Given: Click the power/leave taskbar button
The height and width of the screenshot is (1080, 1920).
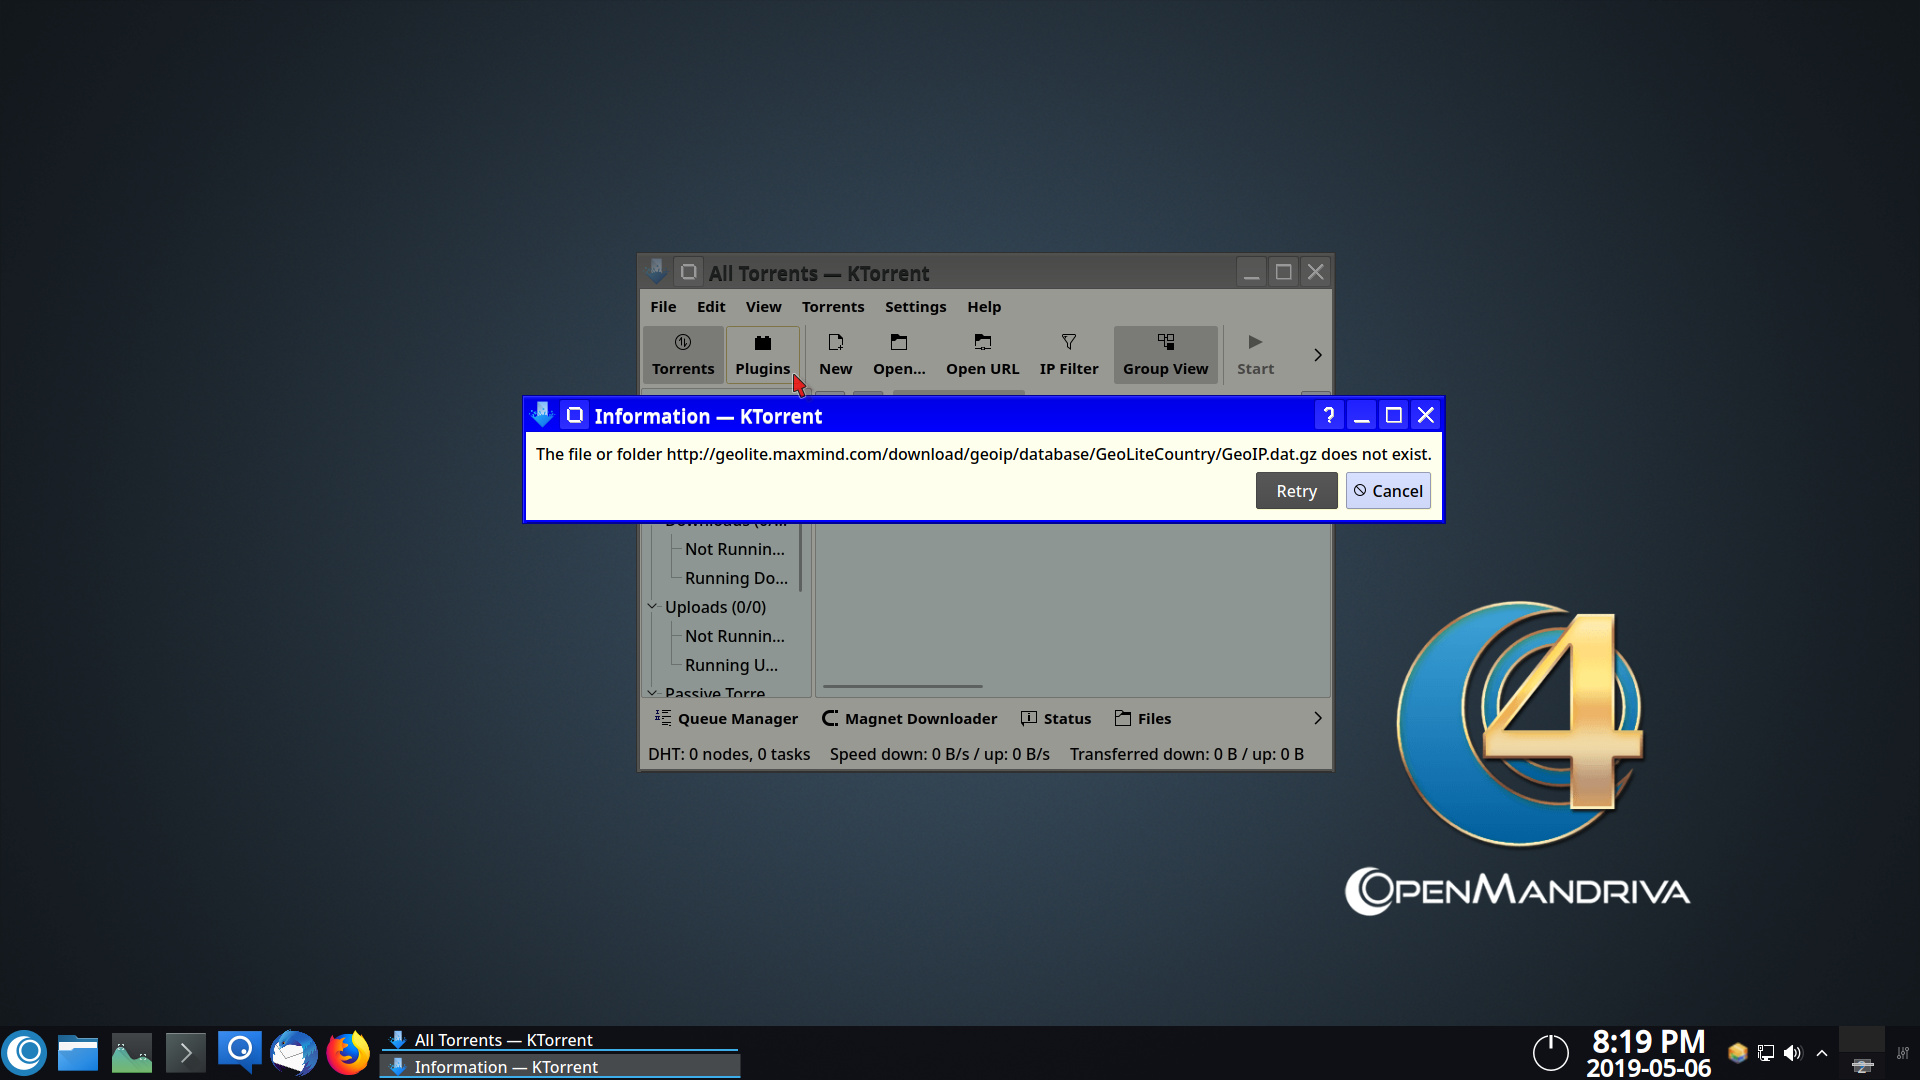Looking at the screenshot, I should (1551, 1053).
